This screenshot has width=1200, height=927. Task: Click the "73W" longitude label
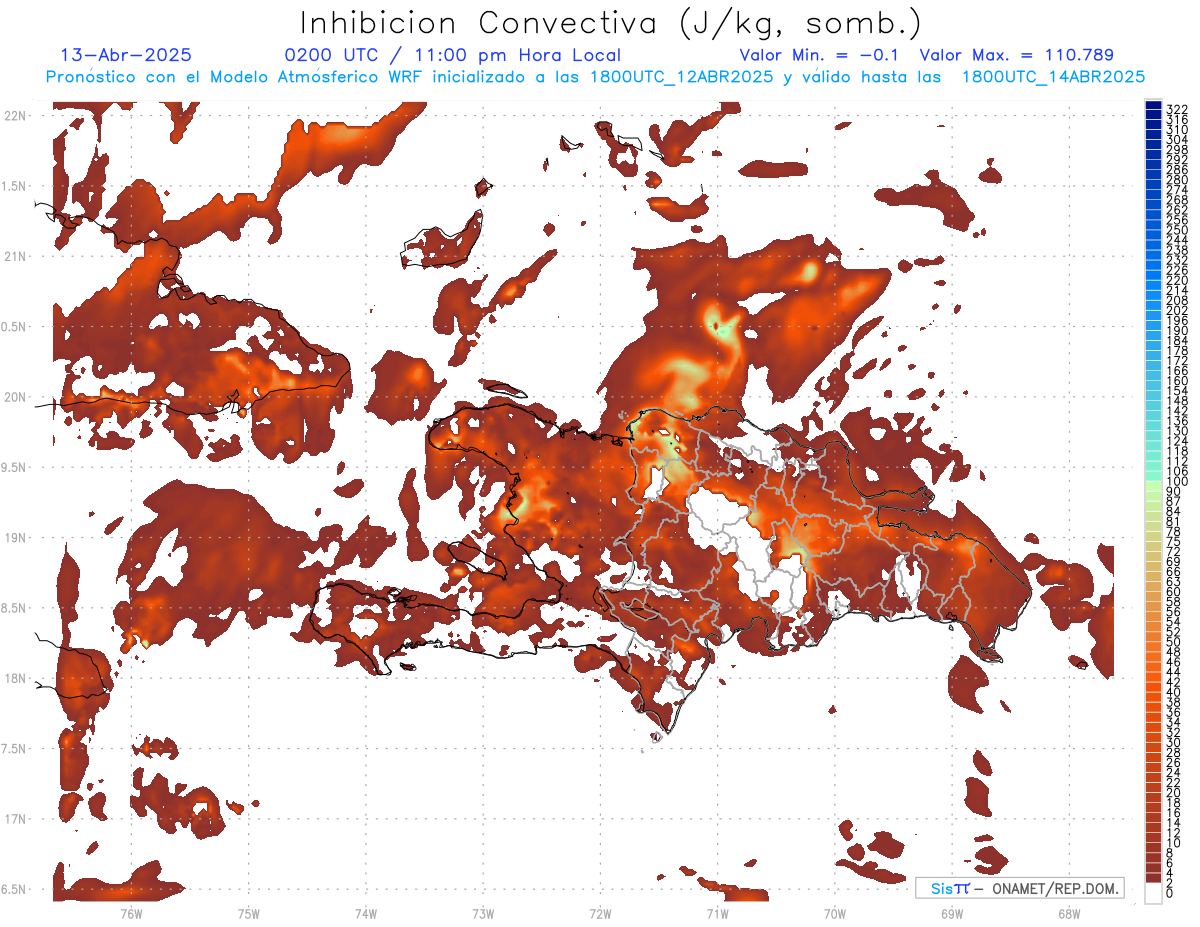(x=483, y=913)
